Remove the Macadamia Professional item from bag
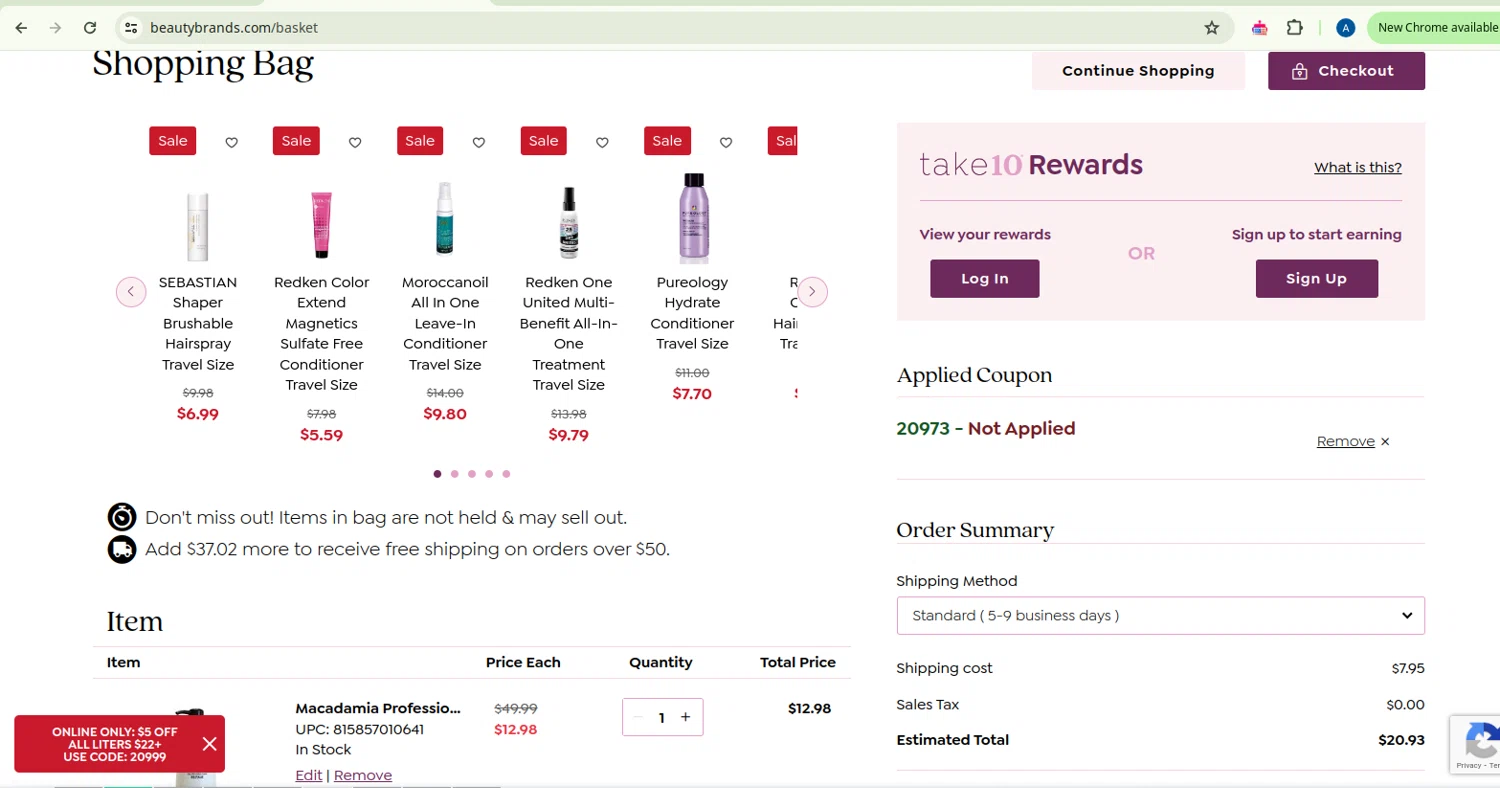The image size is (1500, 788). [x=363, y=775]
